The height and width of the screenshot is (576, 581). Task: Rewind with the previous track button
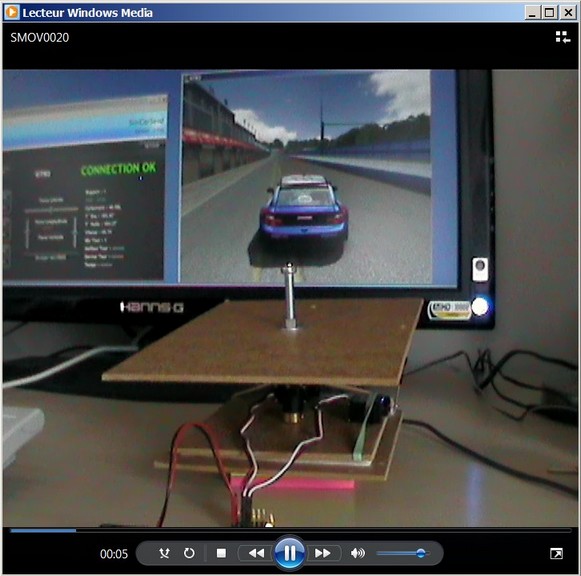coord(256,553)
